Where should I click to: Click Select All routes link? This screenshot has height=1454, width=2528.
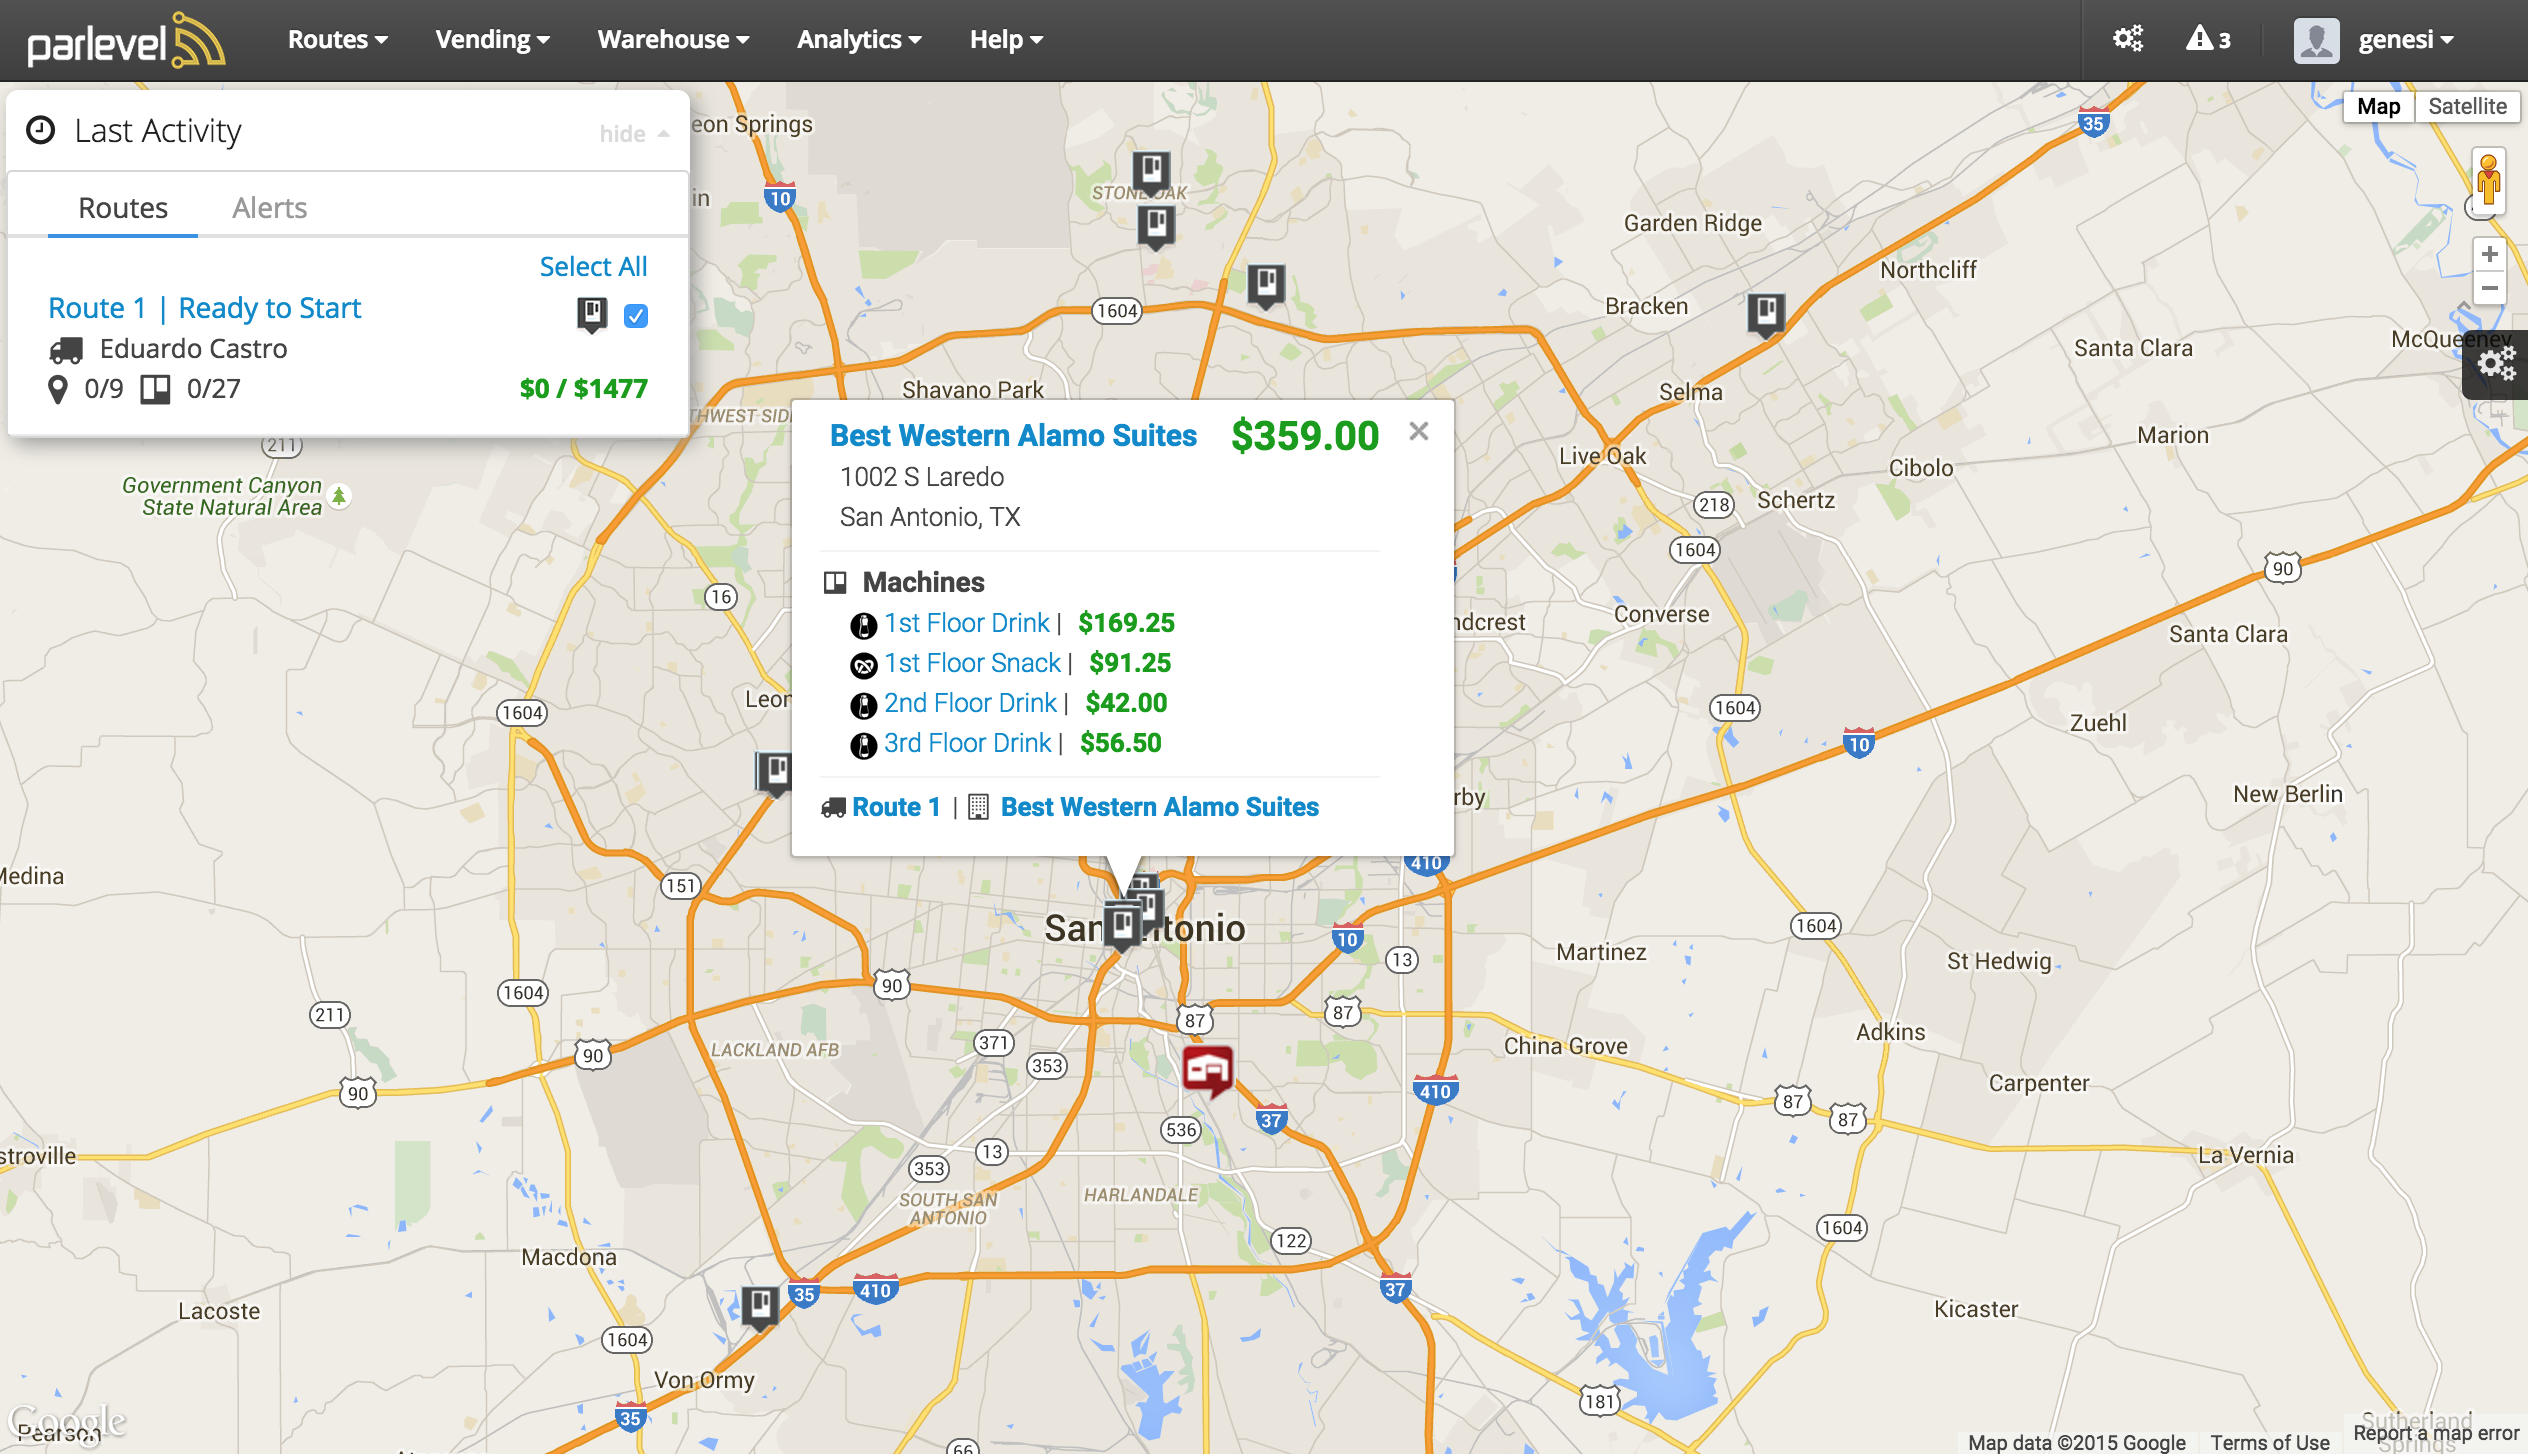(x=593, y=267)
